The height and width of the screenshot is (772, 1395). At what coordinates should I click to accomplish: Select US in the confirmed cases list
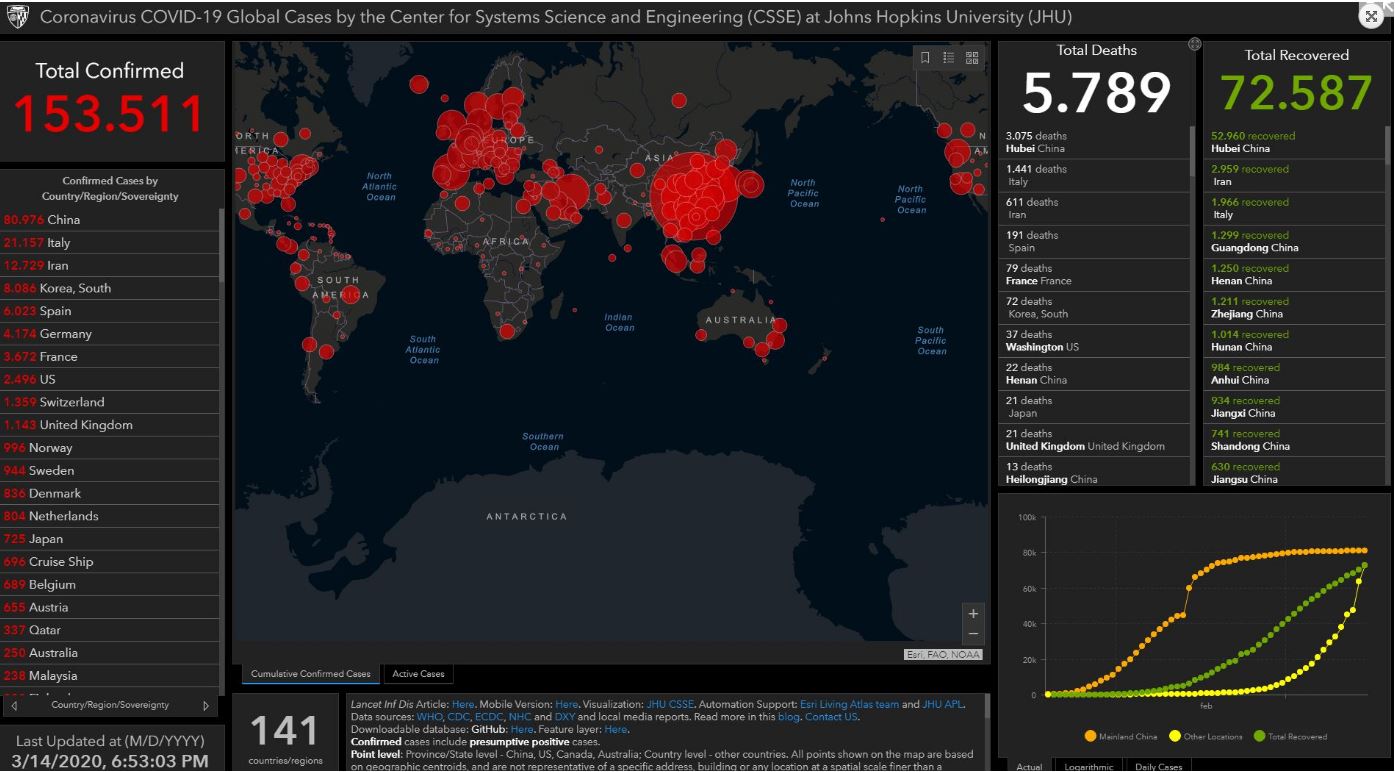point(110,379)
